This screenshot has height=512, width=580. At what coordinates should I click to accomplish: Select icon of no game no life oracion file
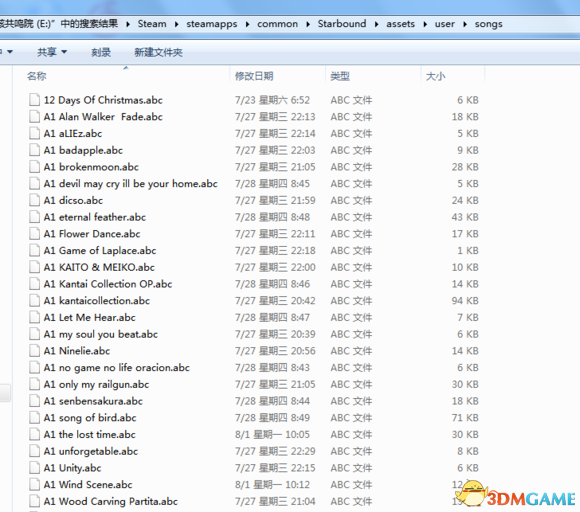(x=34, y=367)
